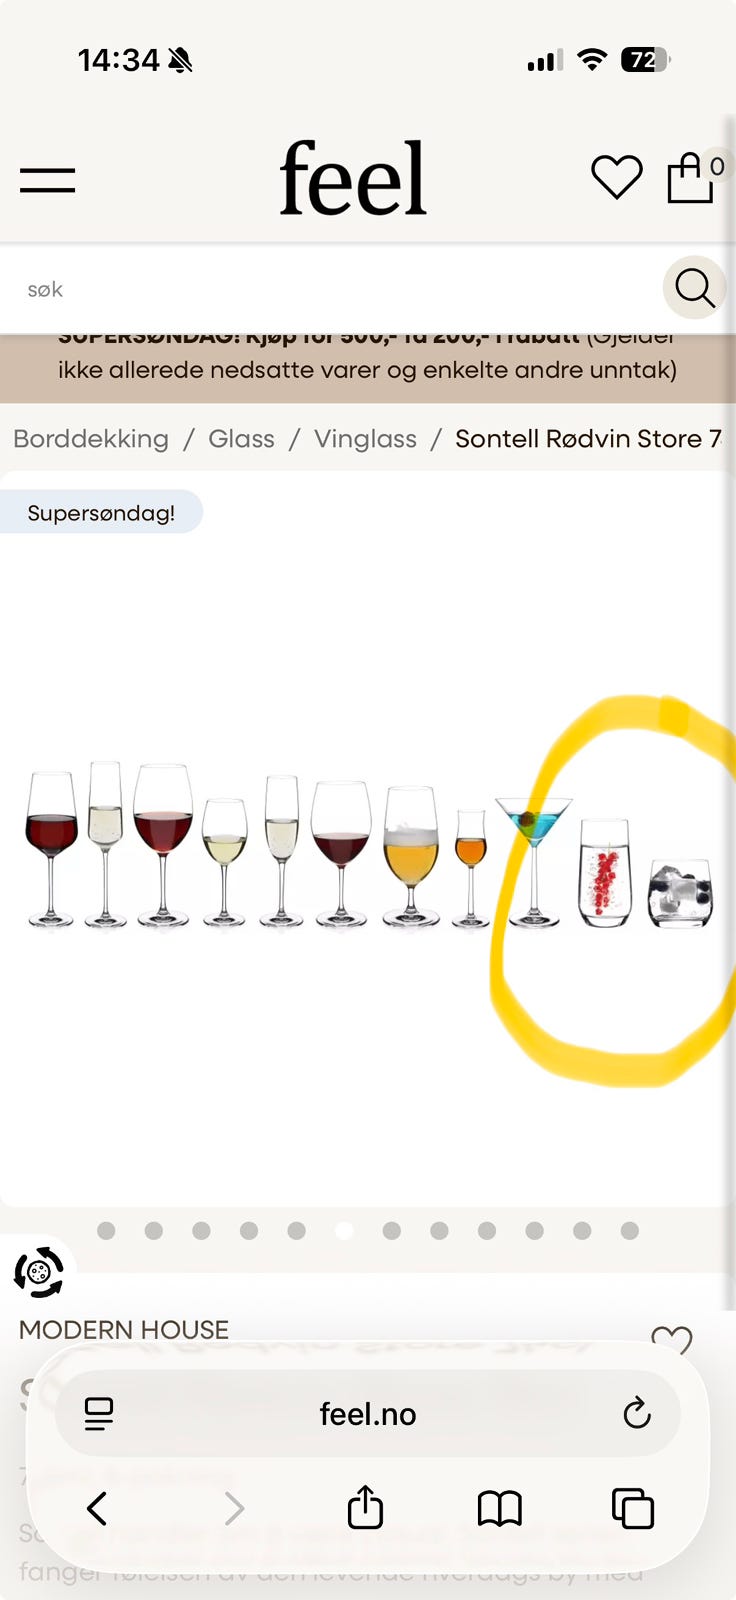Open Safari share sheet
Screen dimensions: 736x1600
[x=365, y=1507]
